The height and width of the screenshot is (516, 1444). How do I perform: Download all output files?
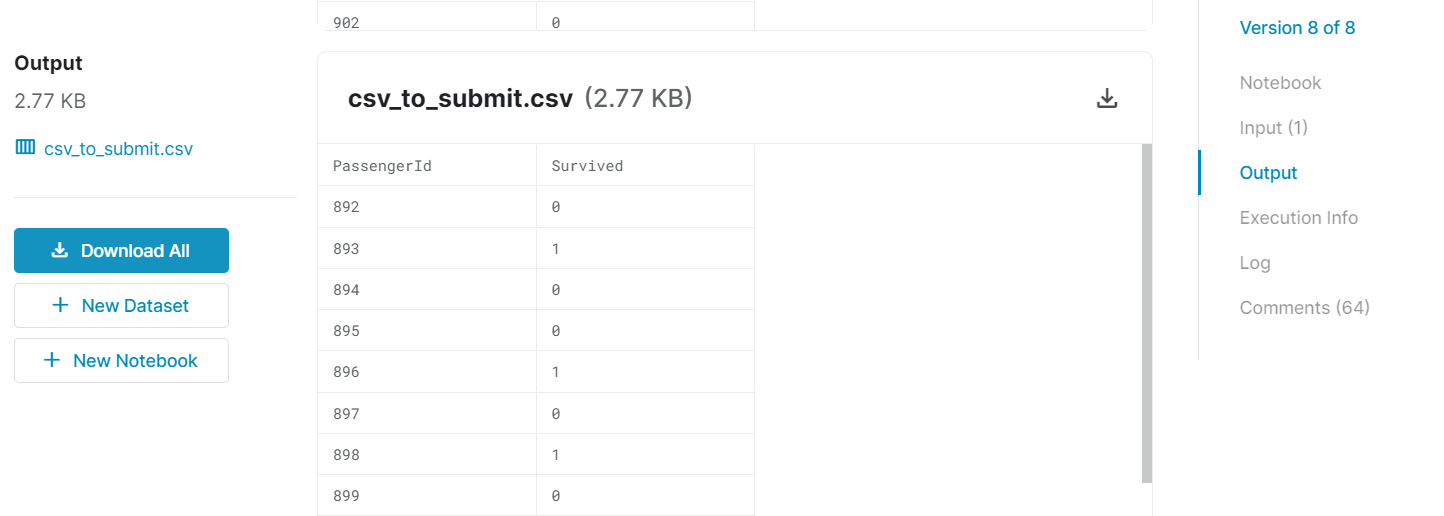(121, 250)
